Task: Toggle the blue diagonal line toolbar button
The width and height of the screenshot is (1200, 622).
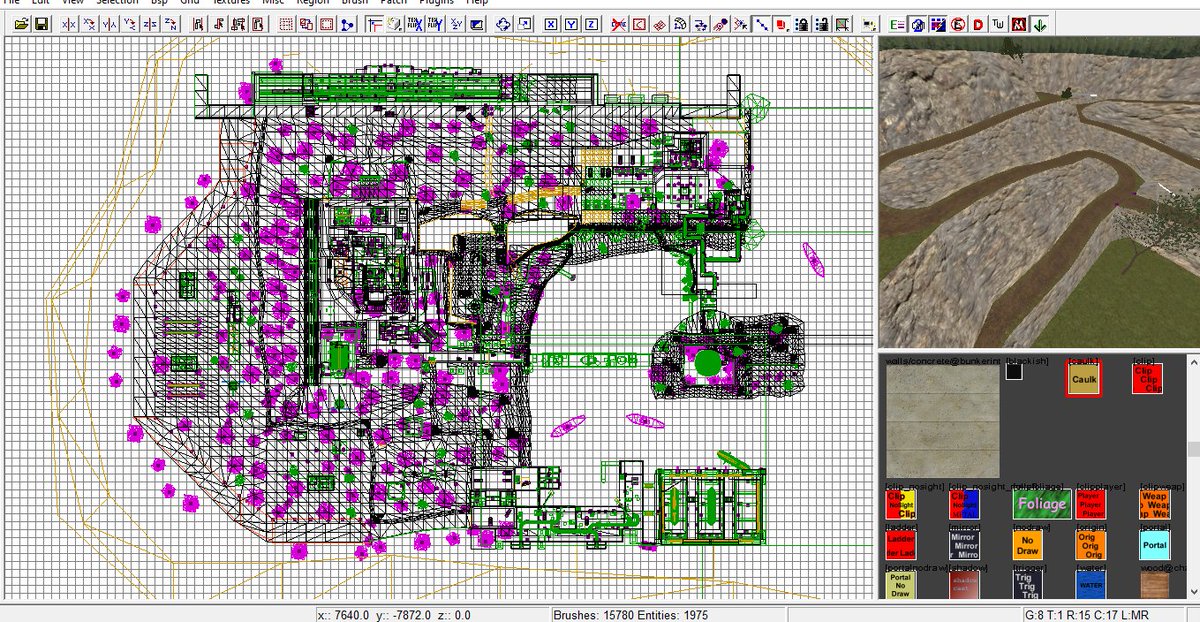Action: coord(761,24)
